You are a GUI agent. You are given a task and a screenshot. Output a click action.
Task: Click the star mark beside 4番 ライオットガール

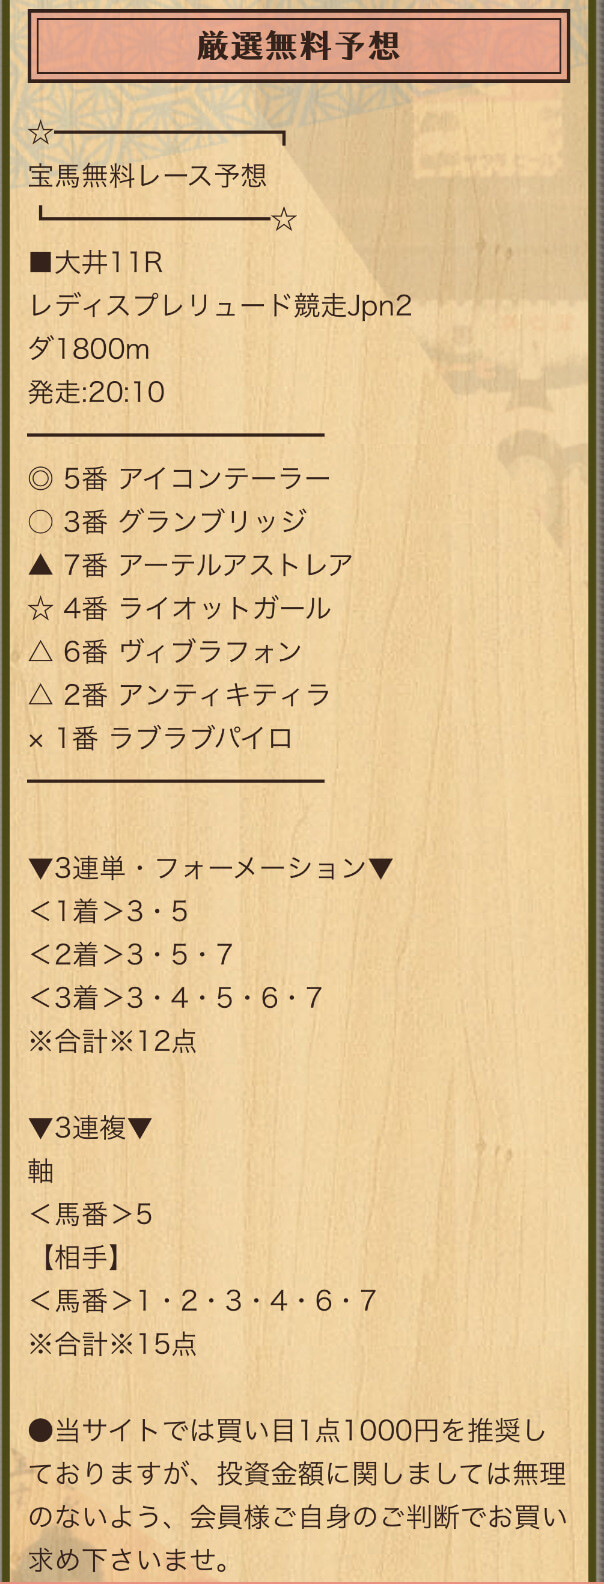pyautogui.click(x=40, y=608)
